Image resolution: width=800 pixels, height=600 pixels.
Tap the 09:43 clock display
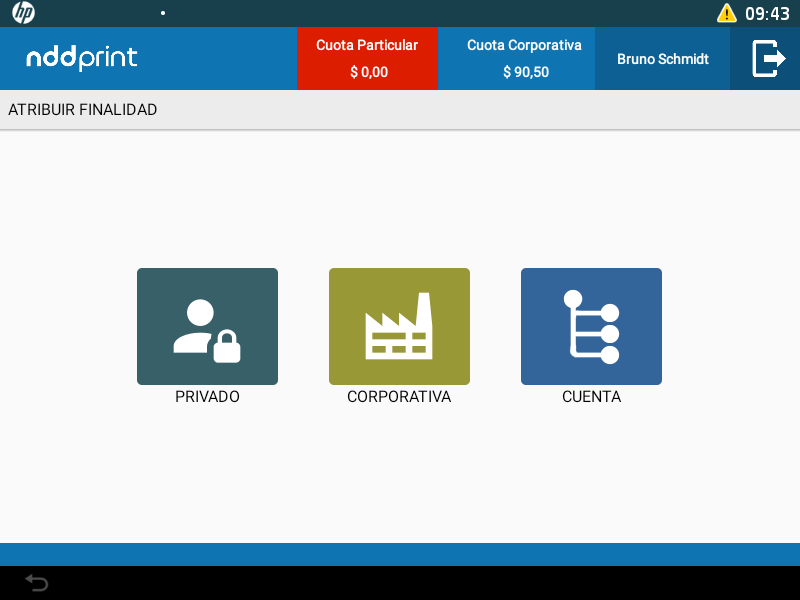pos(767,13)
